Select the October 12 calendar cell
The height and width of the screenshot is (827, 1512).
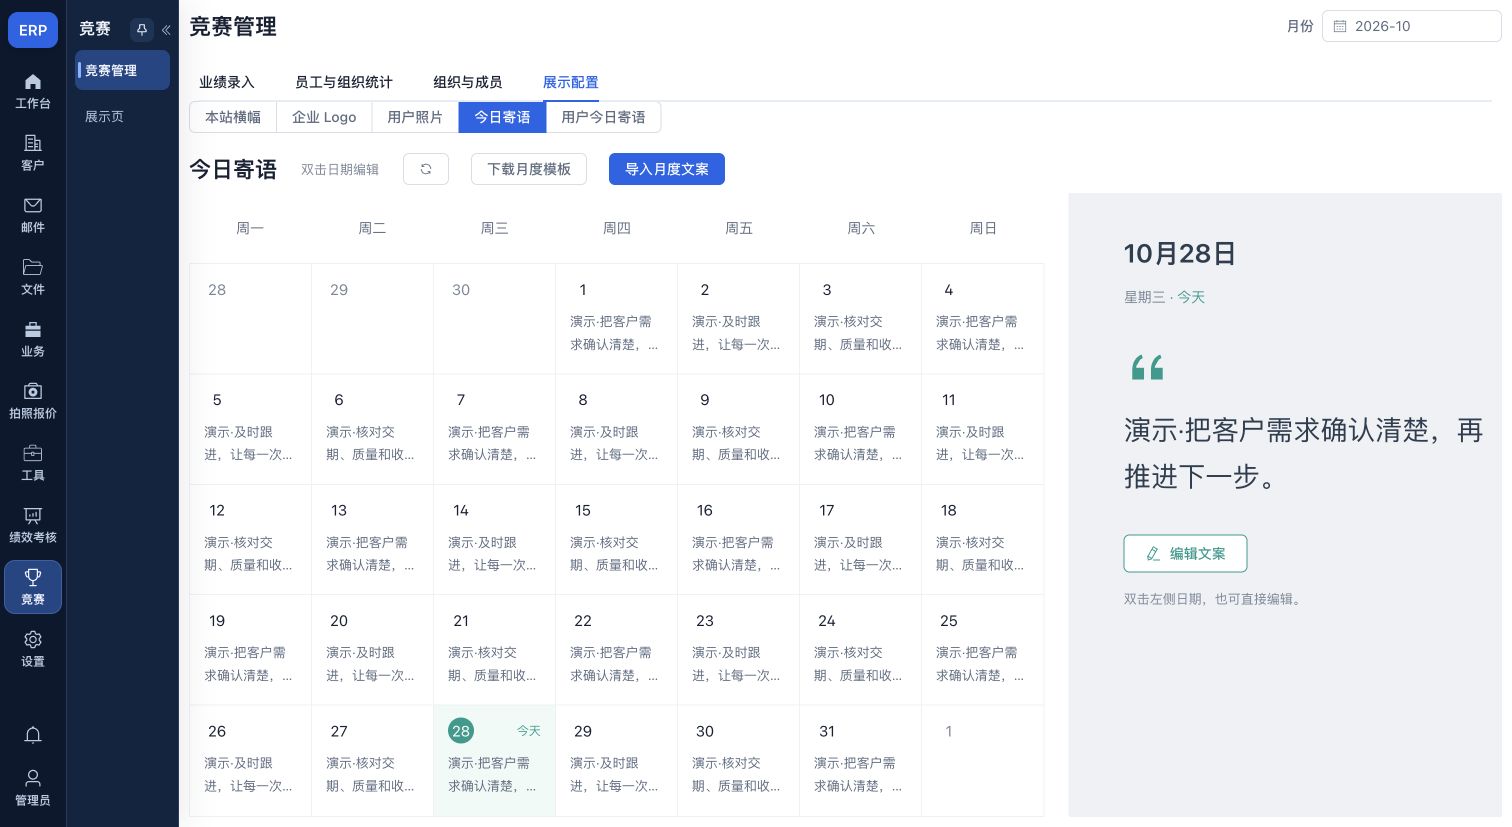pos(250,540)
